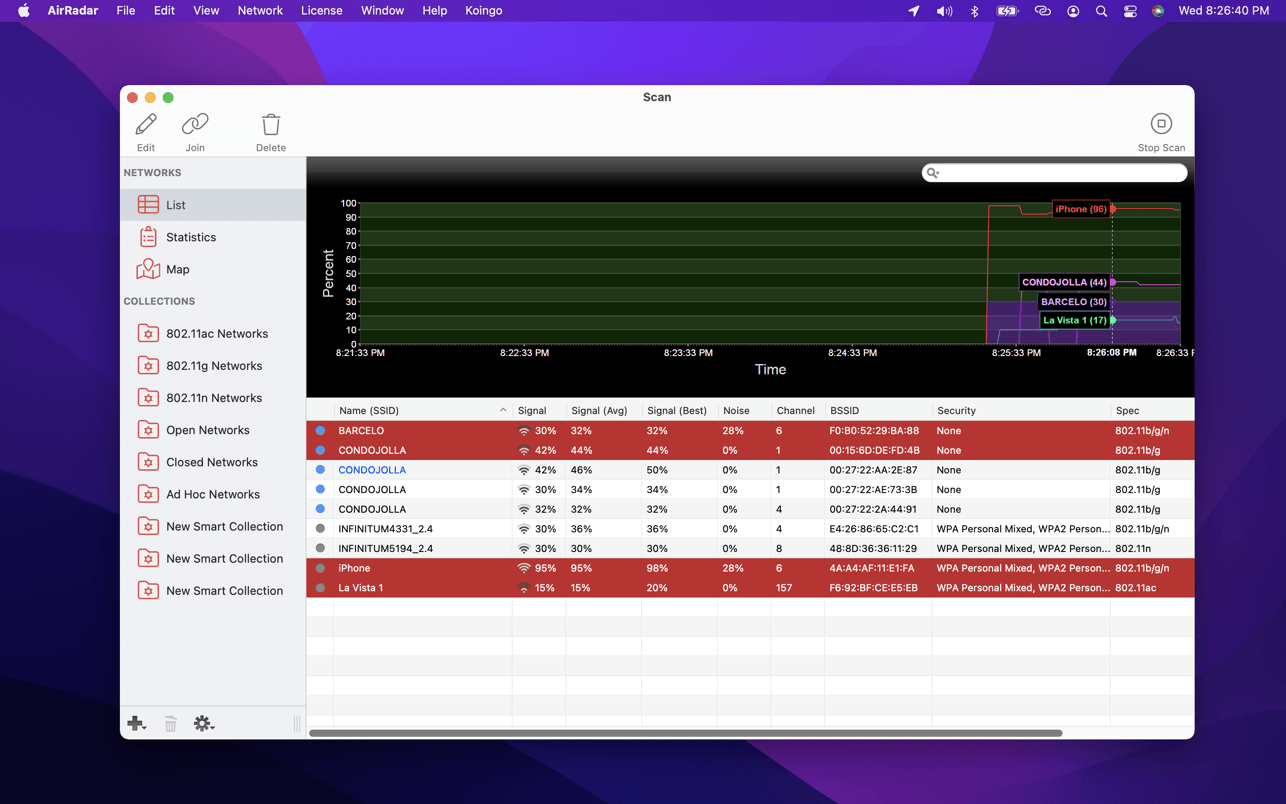
Task: Add a new collection with the plus icon
Action: coord(136,722)
